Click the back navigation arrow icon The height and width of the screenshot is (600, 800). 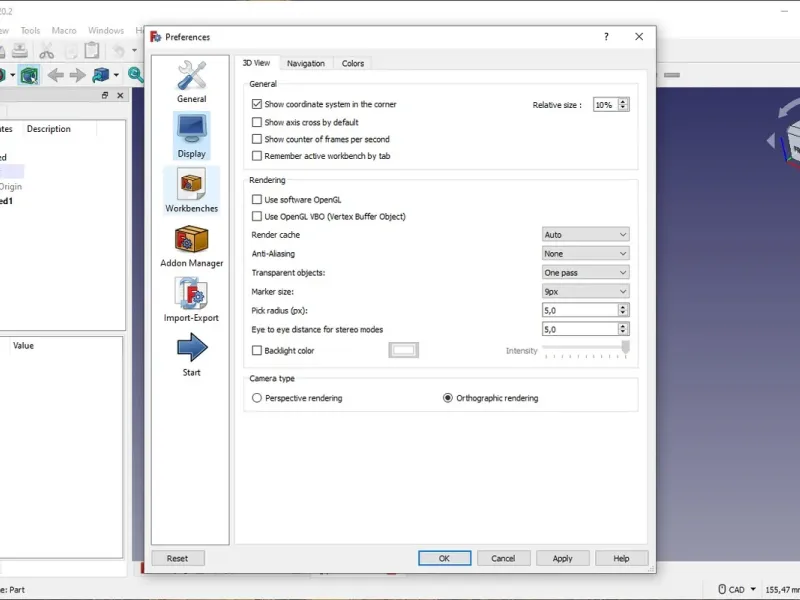pos(56,76)
